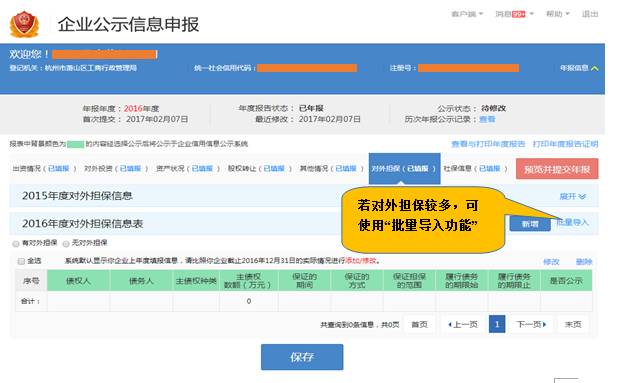Click the 保证的期间 column header

pyautogui.click(x=304, y=281)
